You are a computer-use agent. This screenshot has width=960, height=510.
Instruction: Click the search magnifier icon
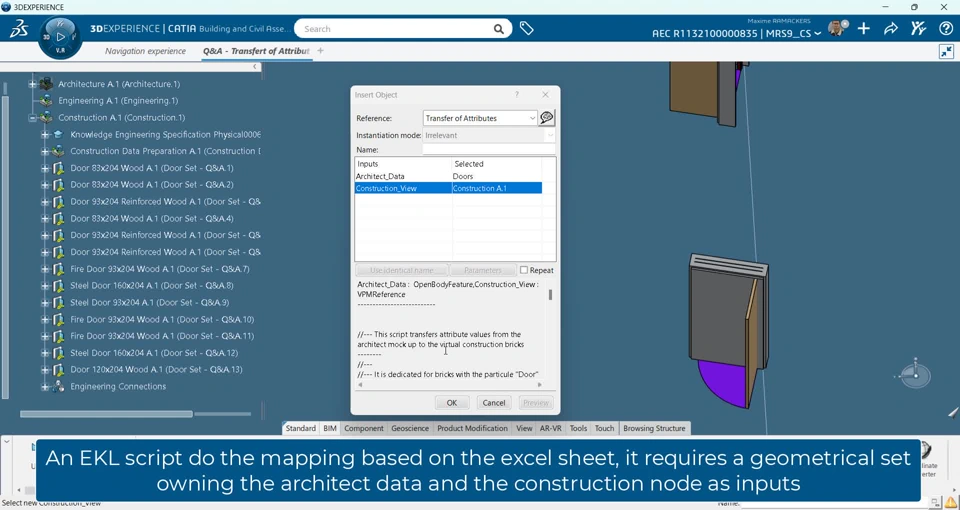499,29
